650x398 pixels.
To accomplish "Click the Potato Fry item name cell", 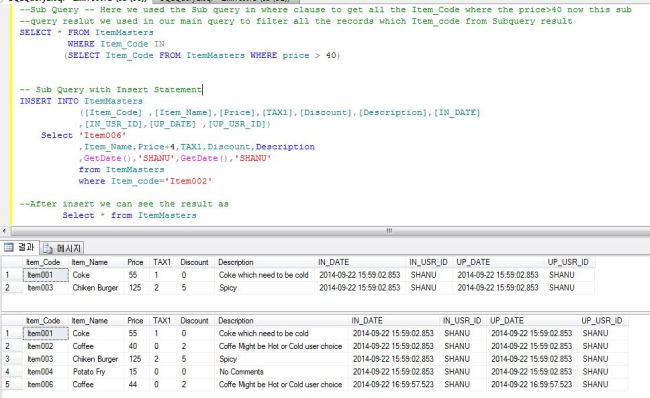I will [x=96, y=372].
